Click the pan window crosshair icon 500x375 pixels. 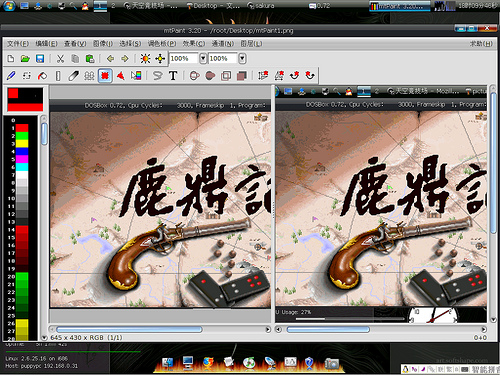coord(160,59)
